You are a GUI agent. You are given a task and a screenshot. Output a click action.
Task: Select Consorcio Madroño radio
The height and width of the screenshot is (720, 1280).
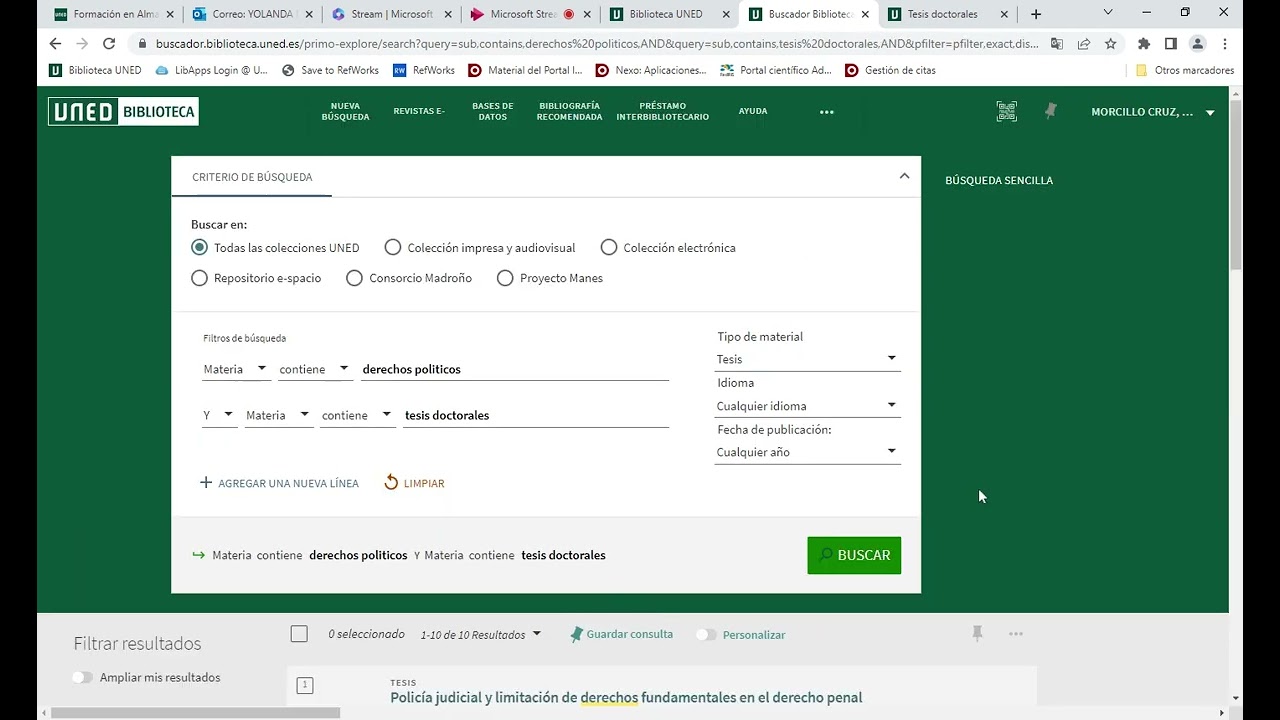(354, 278)
